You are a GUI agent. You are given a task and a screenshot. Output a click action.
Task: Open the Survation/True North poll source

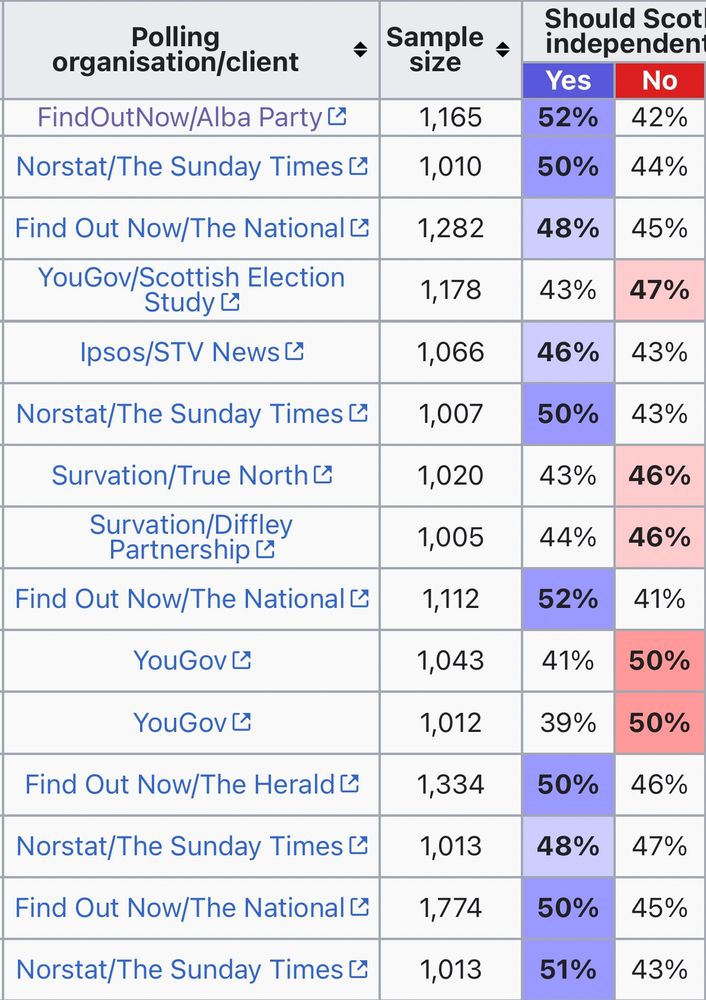pos(180,475)
